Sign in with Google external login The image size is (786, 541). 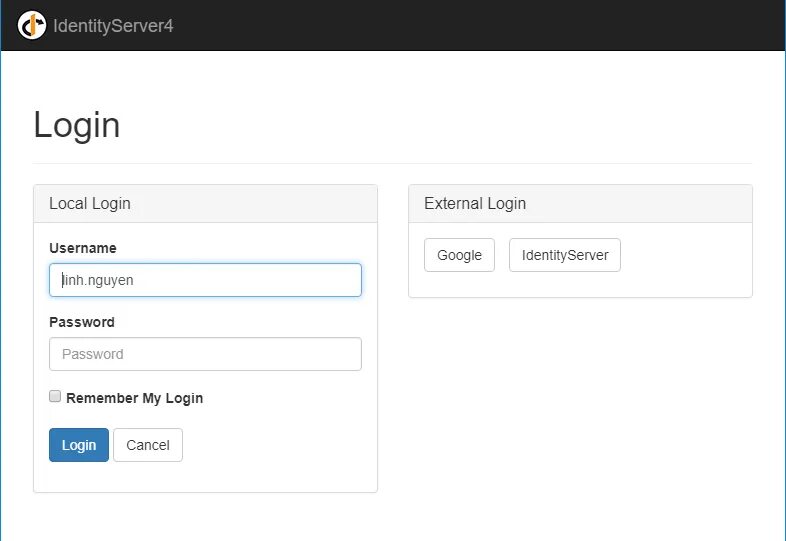click(x=459, y=255)
